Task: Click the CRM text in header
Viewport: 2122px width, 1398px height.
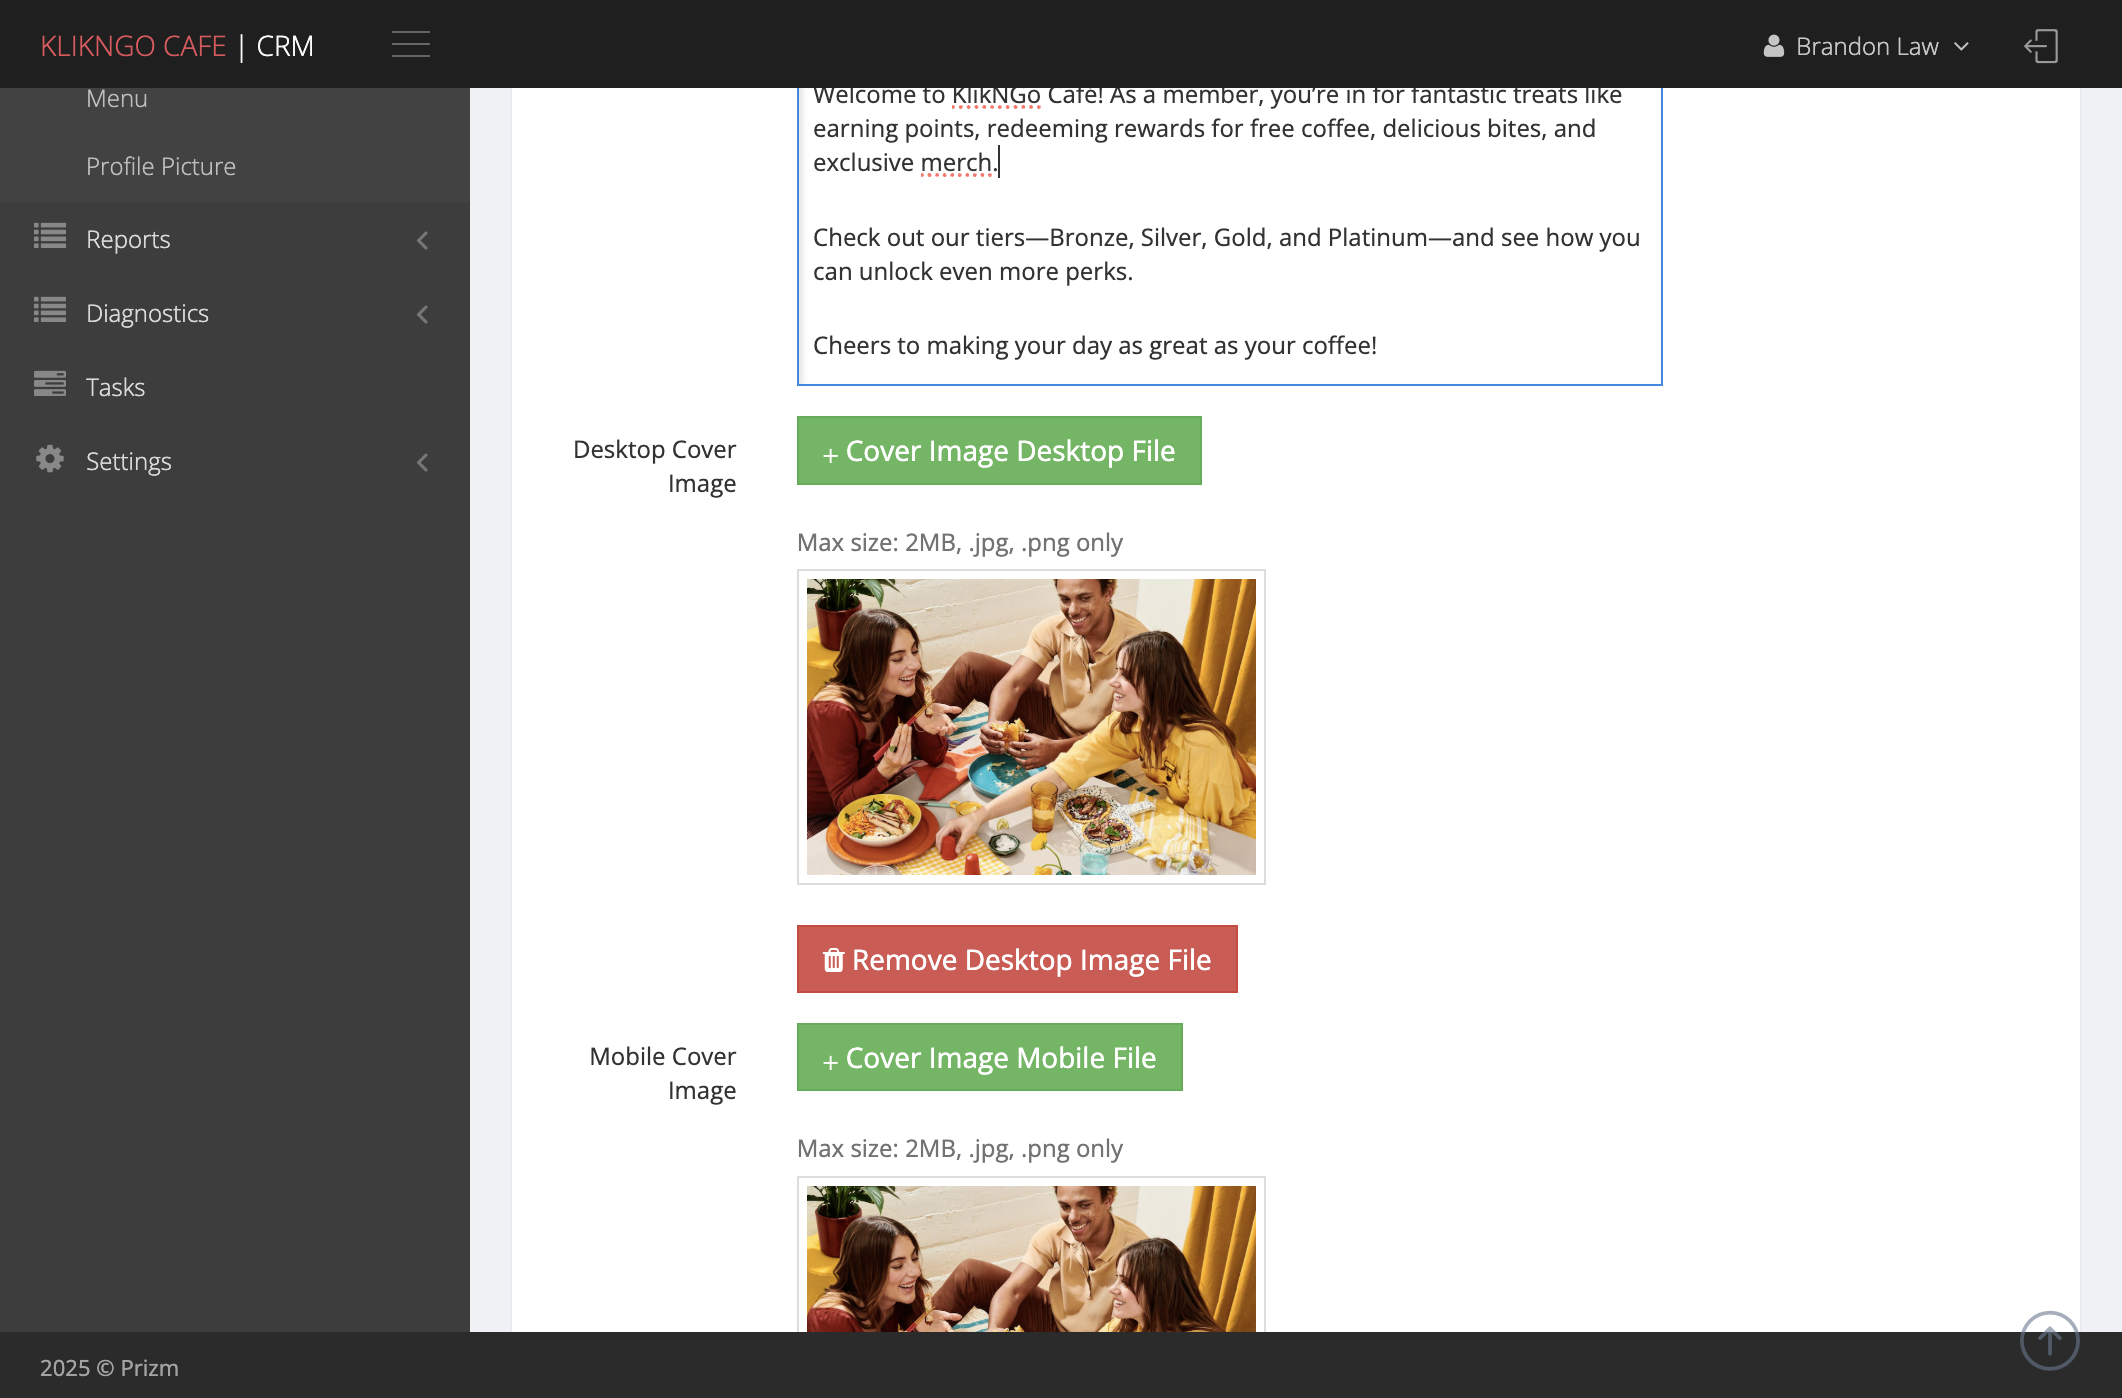Action: tap(285, 46)
